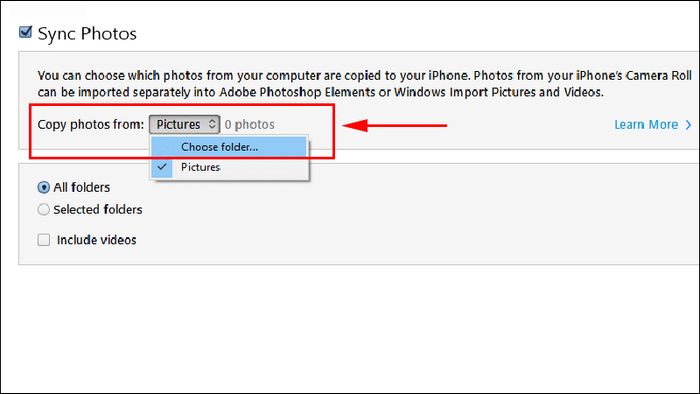This screenshot has height=394, width=700.
Task: Click the photo sync description paragraph
Action: (364, 84)
